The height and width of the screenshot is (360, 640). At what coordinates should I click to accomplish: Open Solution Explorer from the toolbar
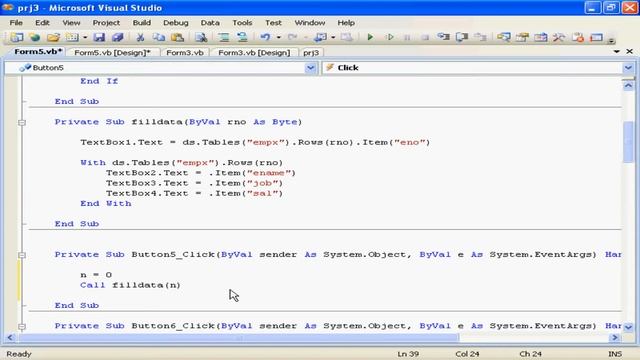504,38
